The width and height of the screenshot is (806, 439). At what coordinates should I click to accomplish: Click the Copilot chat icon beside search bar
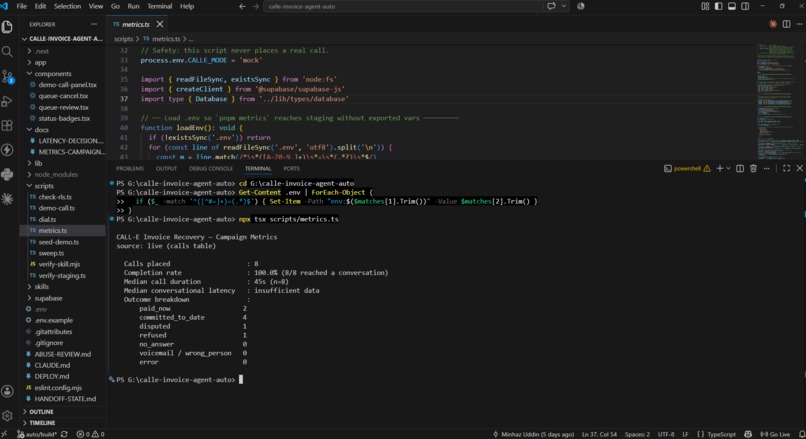[552, 6]
